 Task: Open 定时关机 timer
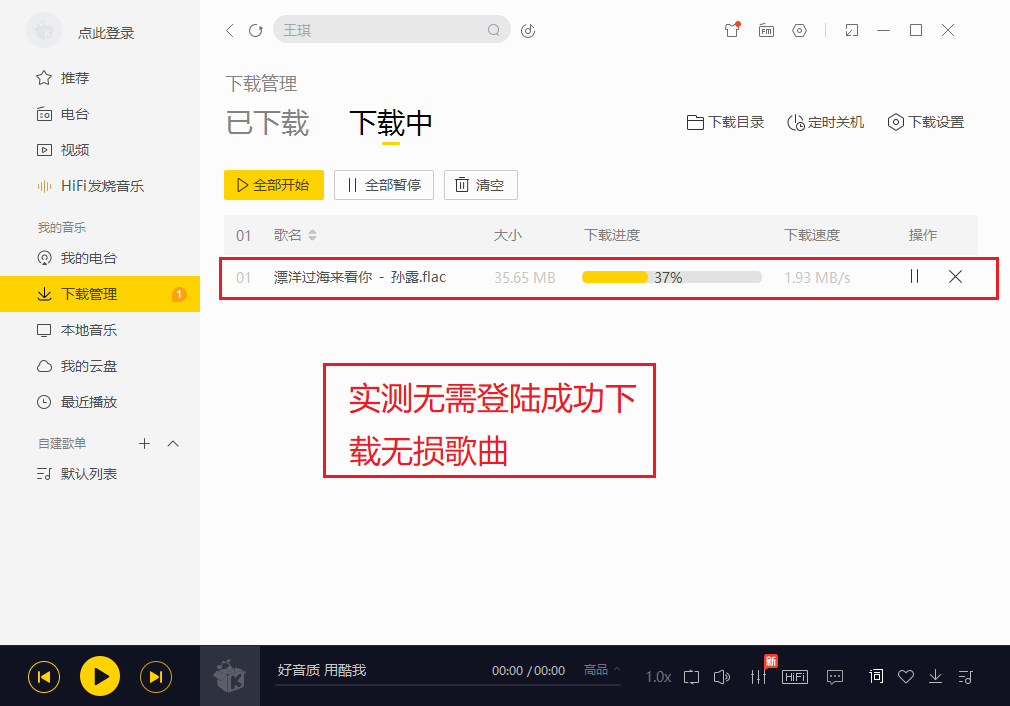[825, 122]
